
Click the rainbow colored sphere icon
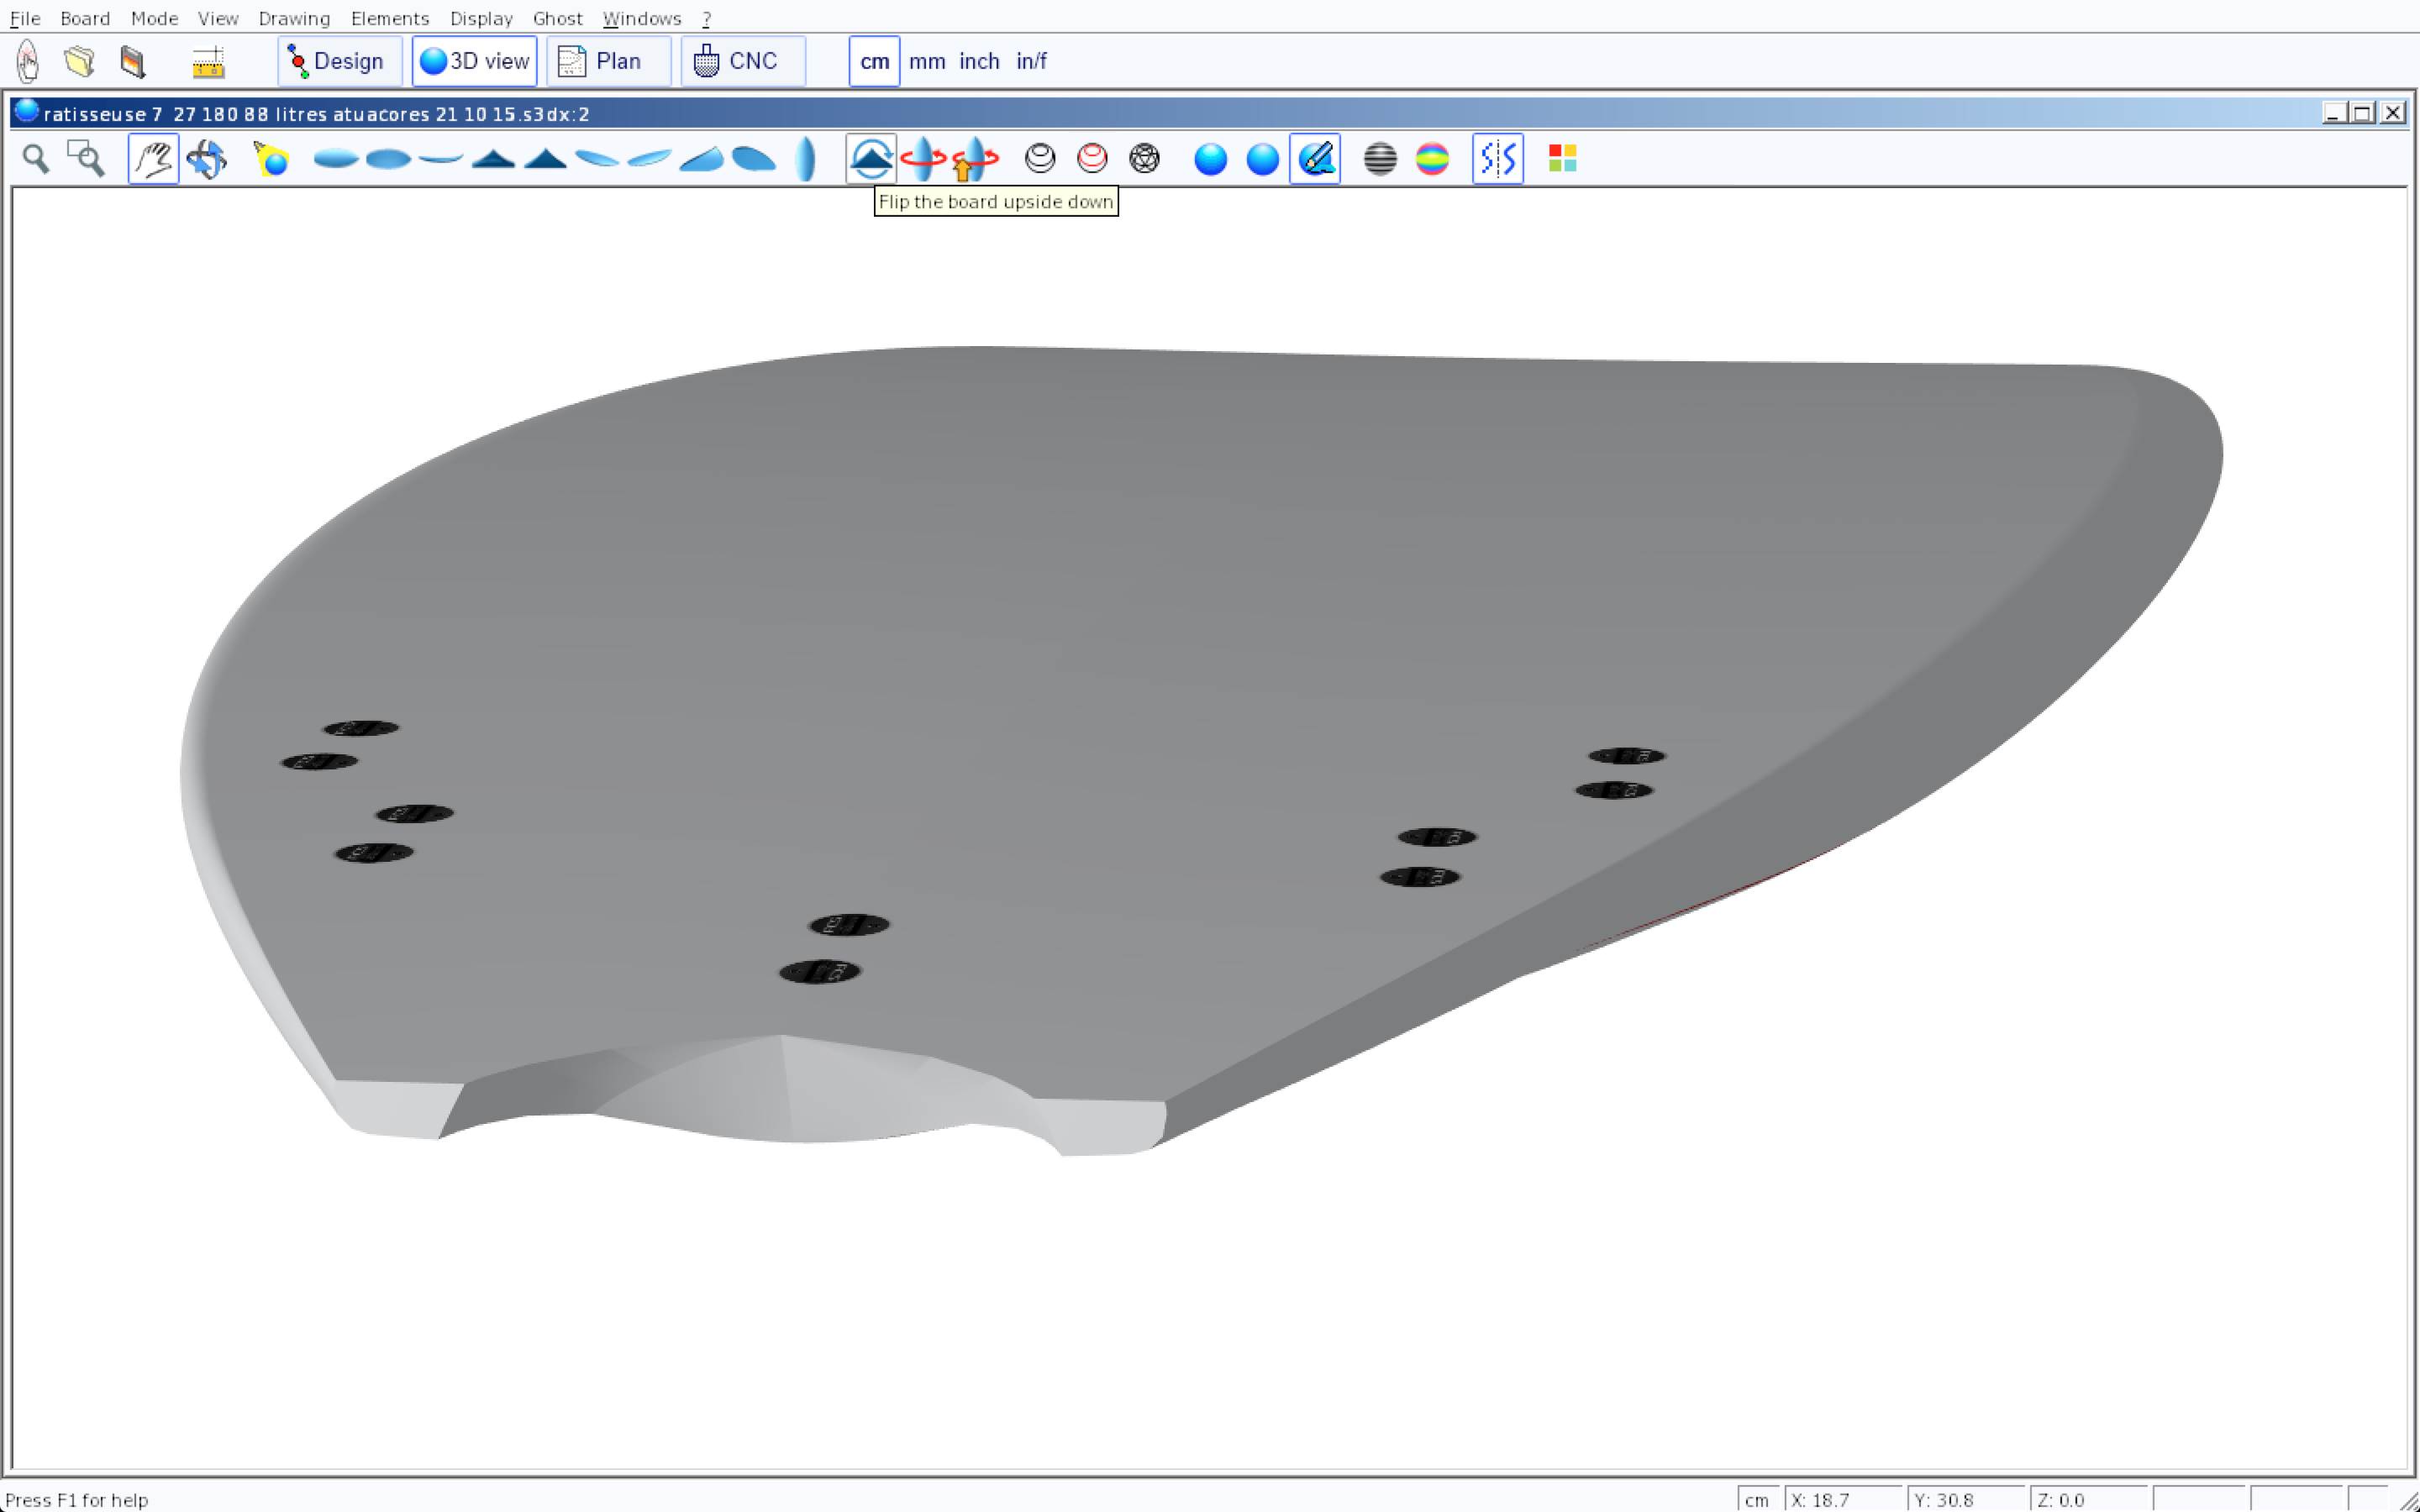pyautogui.click(x=1432, y=159)
